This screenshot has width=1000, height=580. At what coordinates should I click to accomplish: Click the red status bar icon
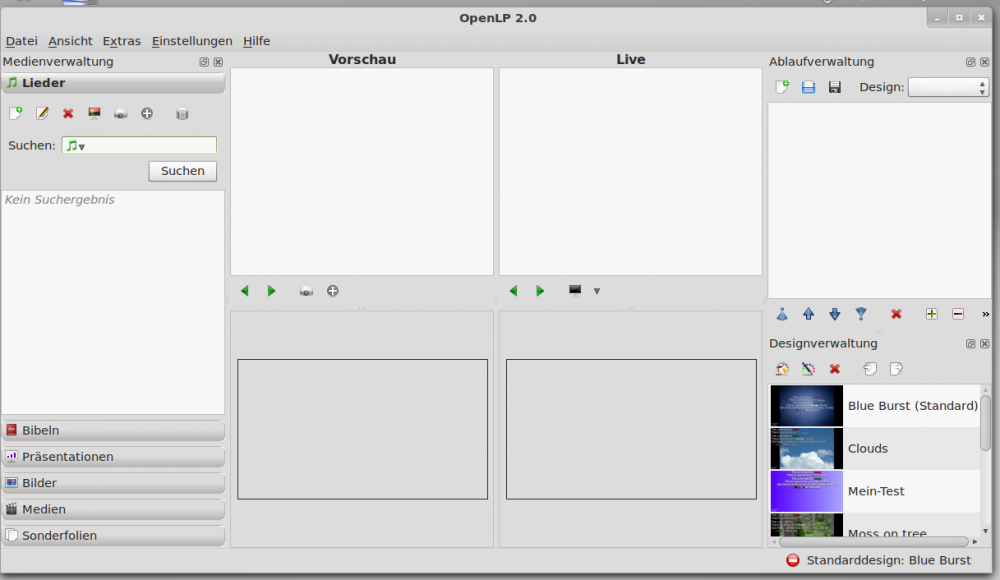793,560
